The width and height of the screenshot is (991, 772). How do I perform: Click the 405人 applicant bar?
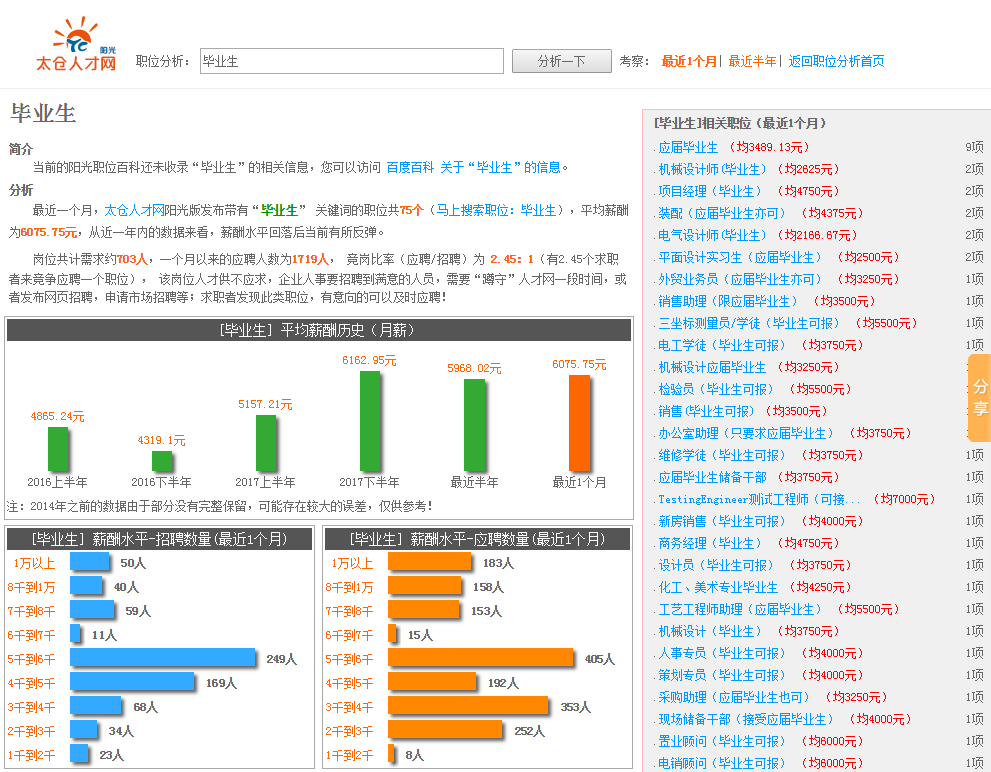[478, 658]
